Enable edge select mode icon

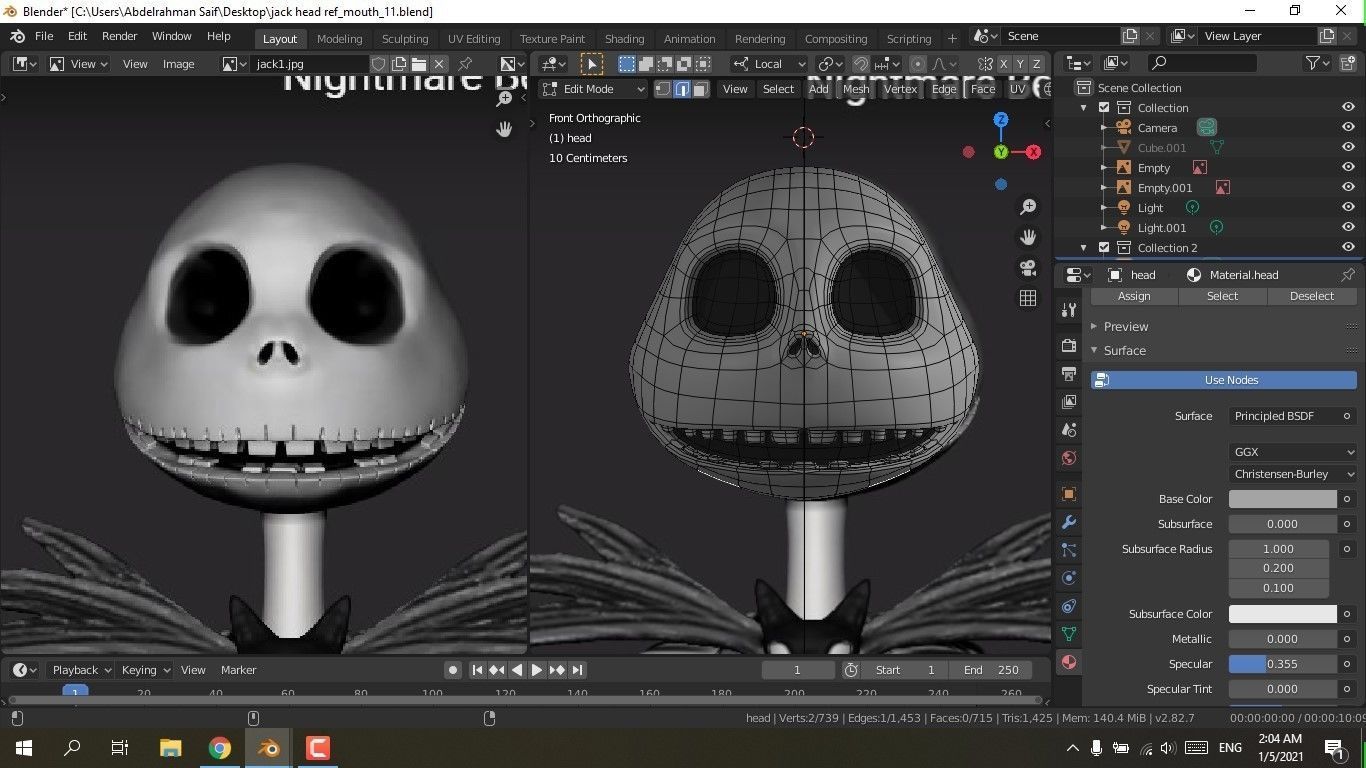click(682, 89)
